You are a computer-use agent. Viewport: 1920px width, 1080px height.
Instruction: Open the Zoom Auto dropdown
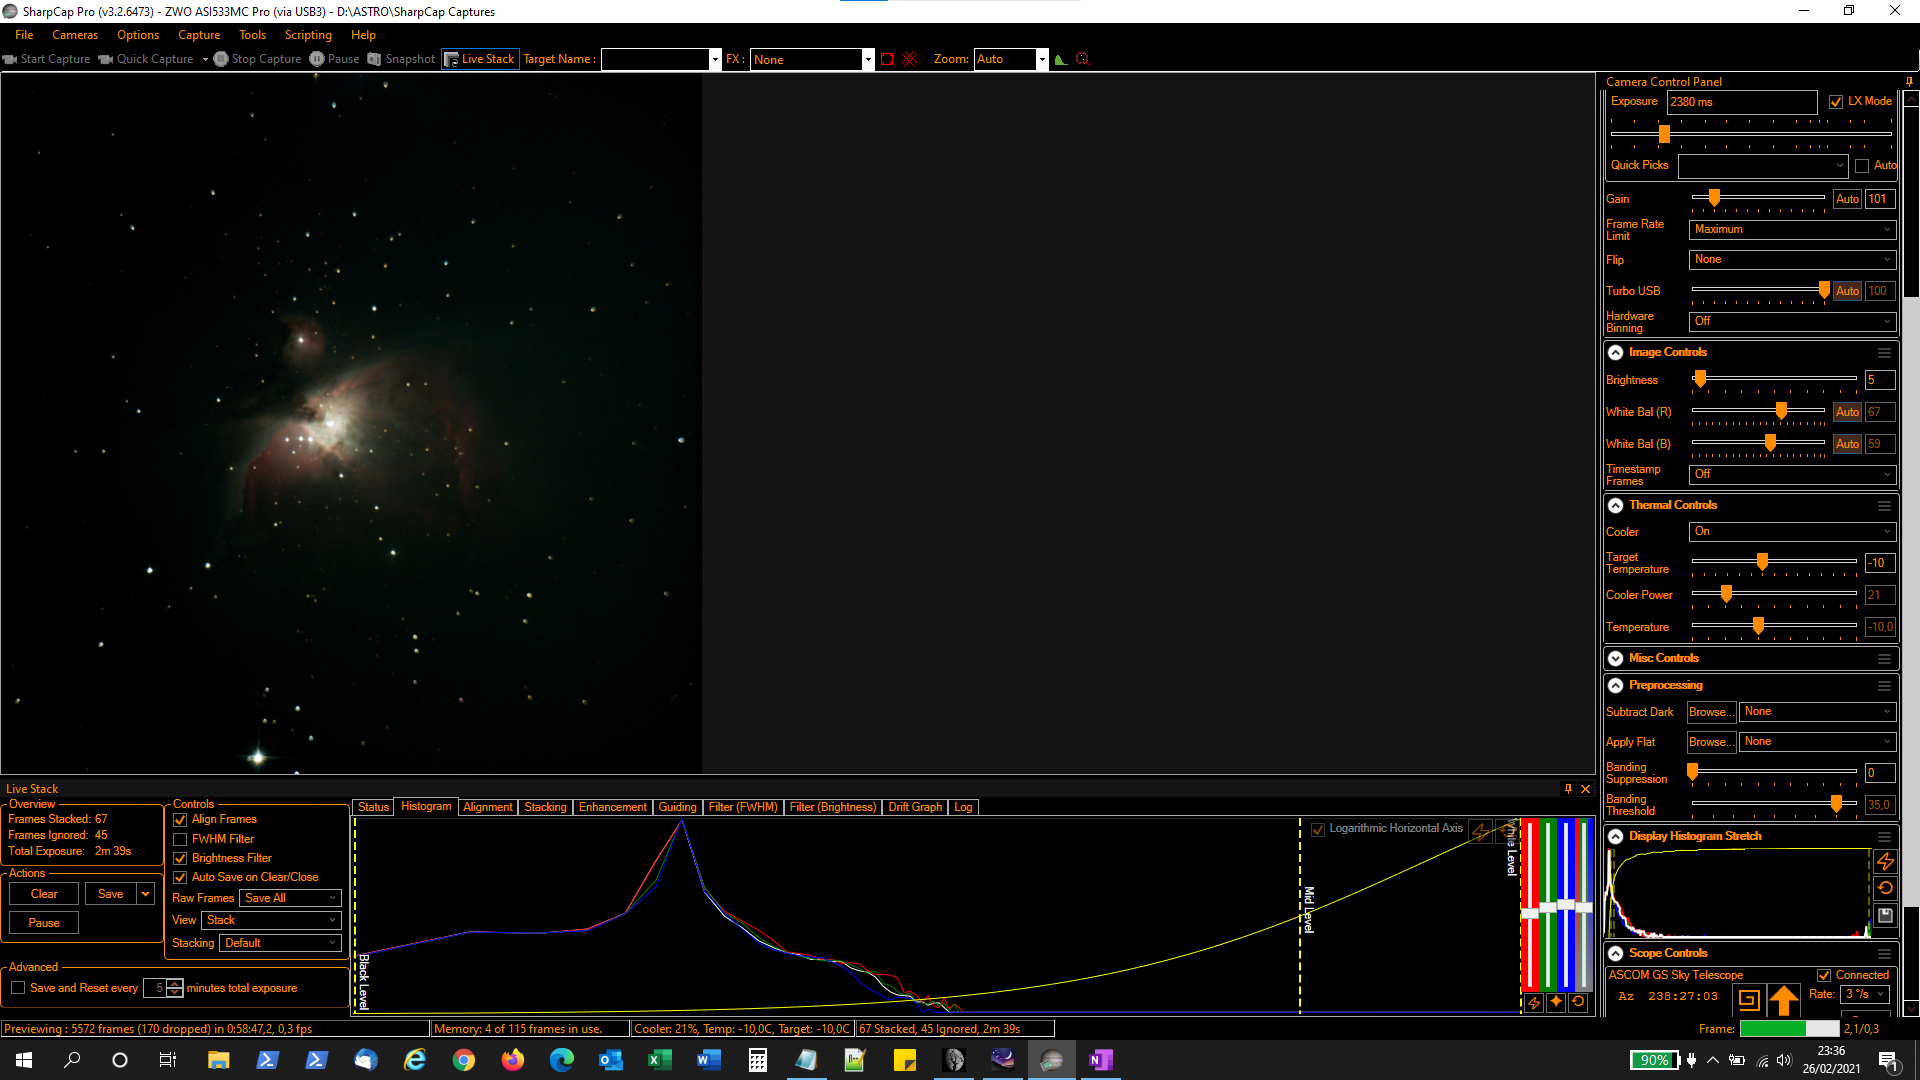pos(1011,59)
